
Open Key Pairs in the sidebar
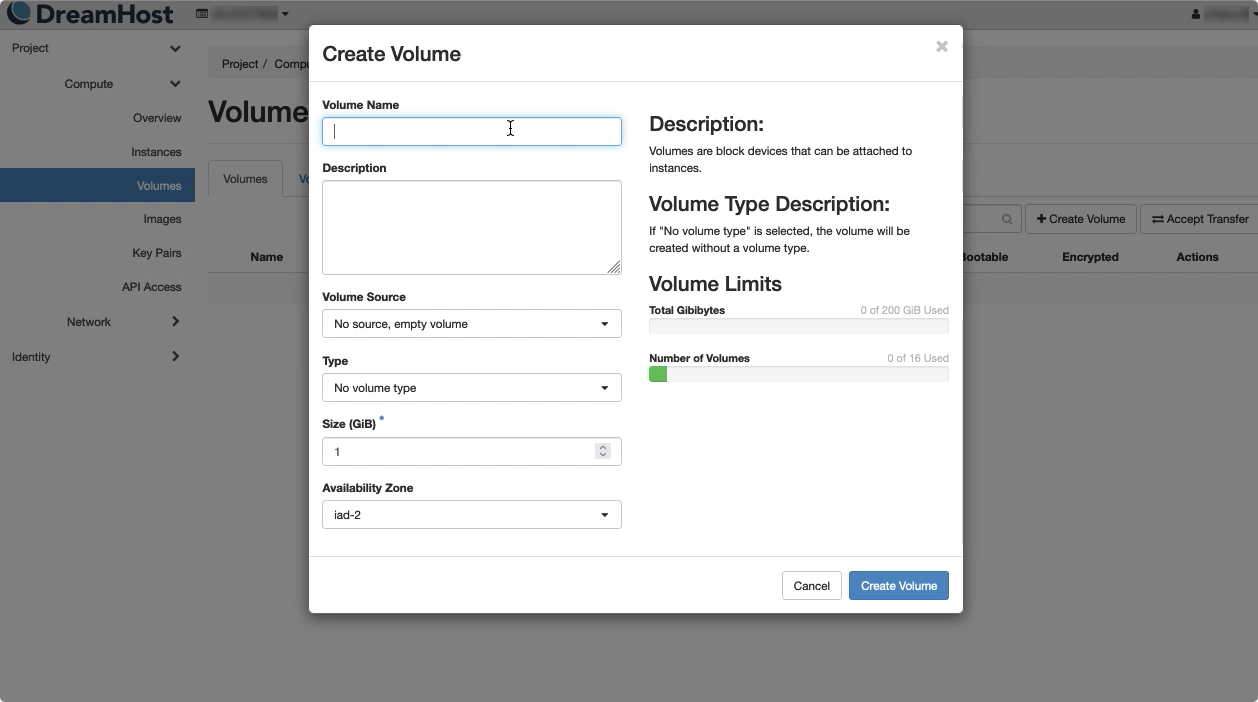(x=156, y=253)
